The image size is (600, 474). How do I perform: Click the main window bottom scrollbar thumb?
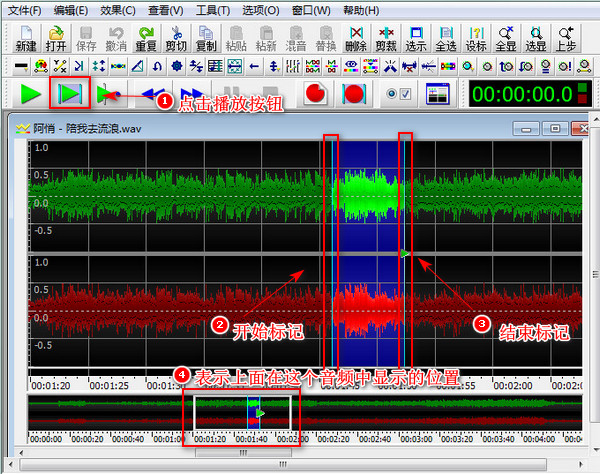pos(283,464)
